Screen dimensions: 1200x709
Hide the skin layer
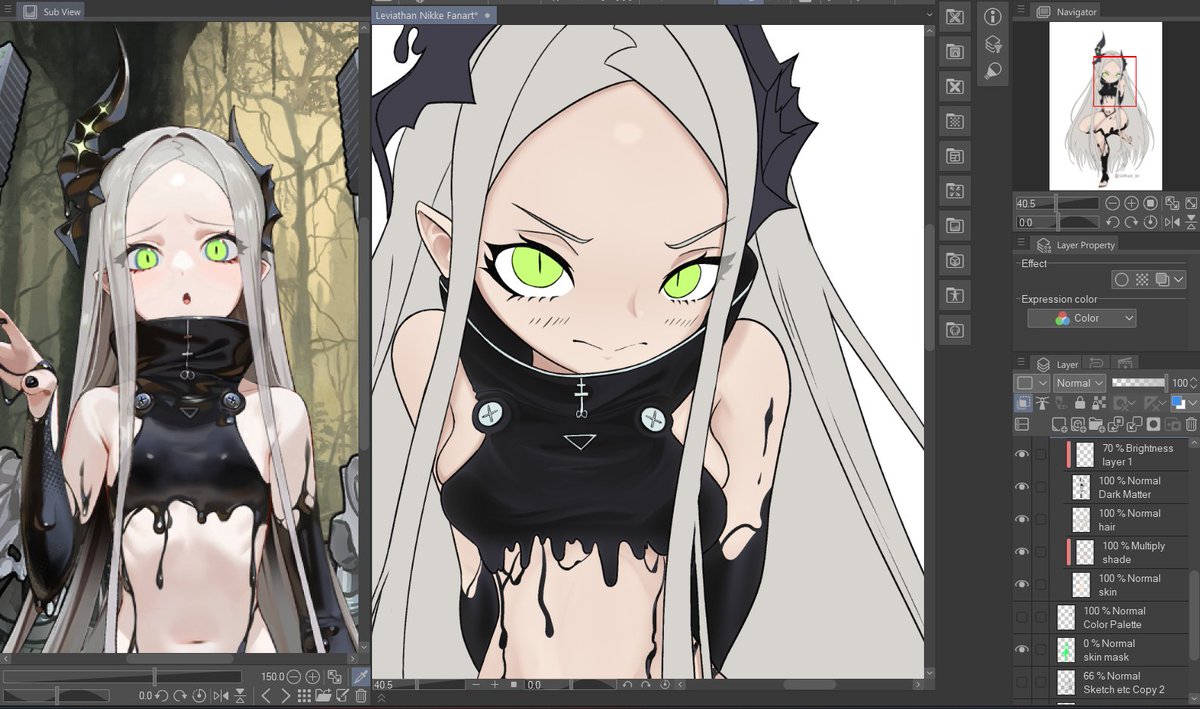pos(1022,584)
